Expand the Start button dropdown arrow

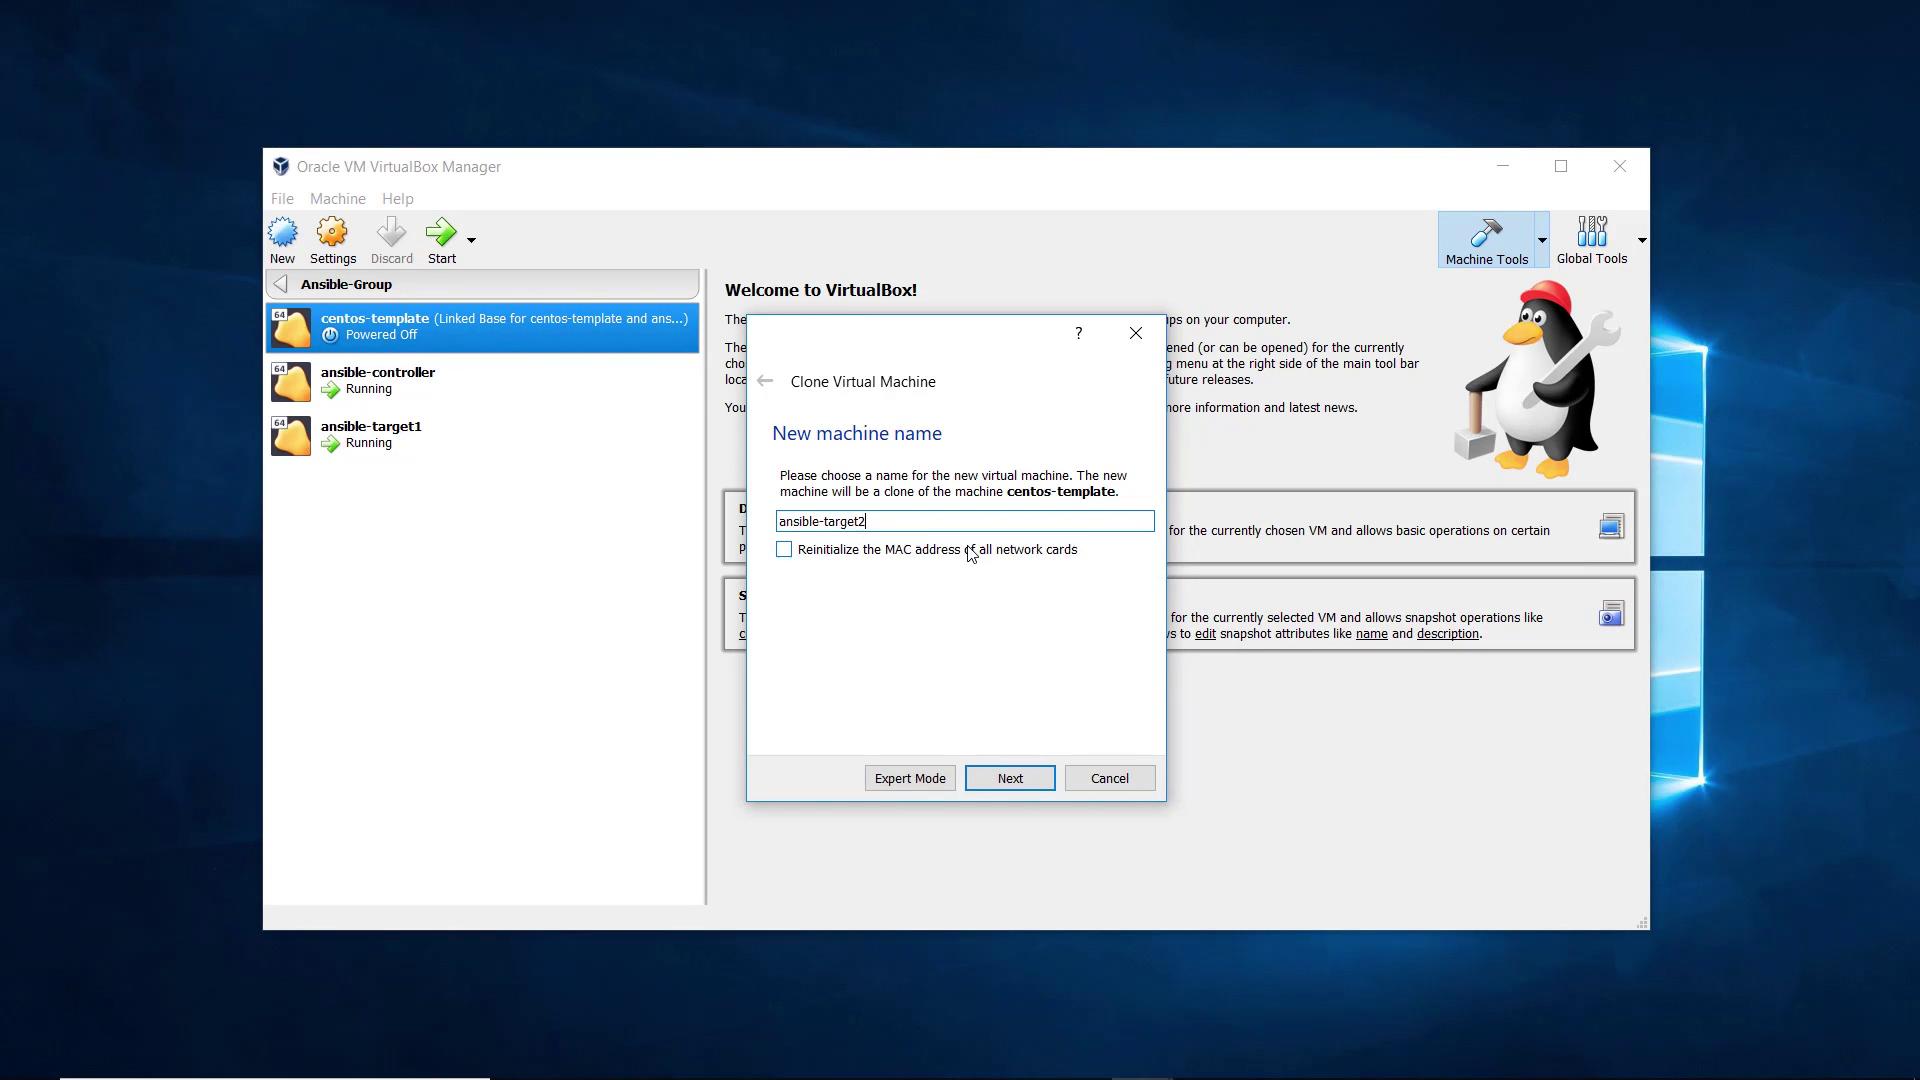[471, 240]
